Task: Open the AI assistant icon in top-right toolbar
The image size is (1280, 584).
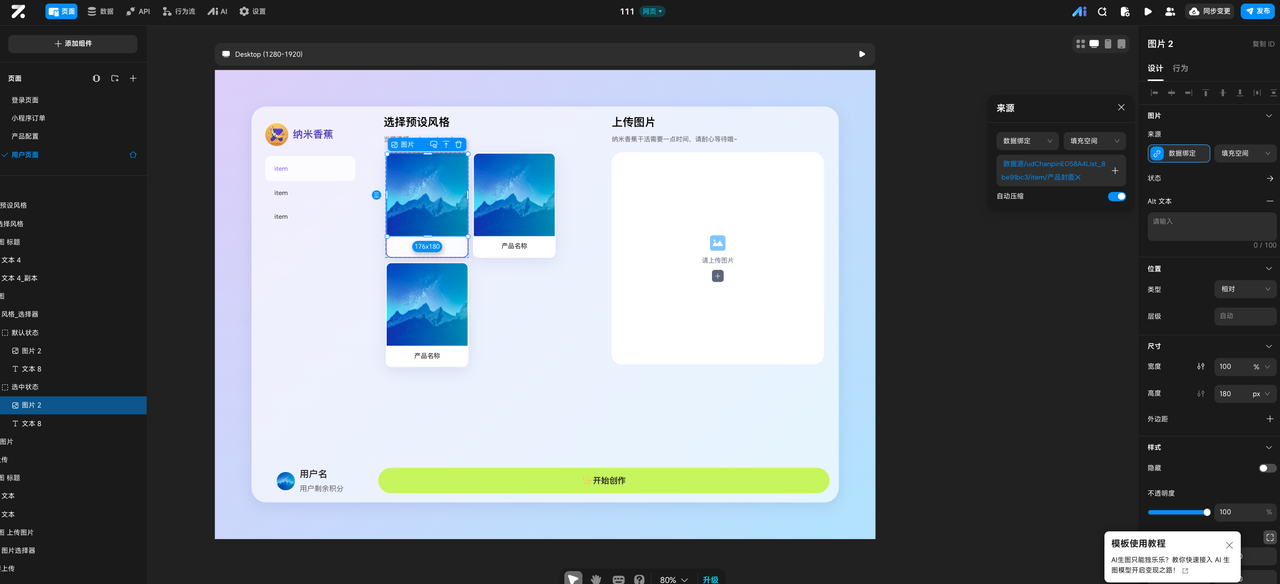Action: [x=1079, y=11]
